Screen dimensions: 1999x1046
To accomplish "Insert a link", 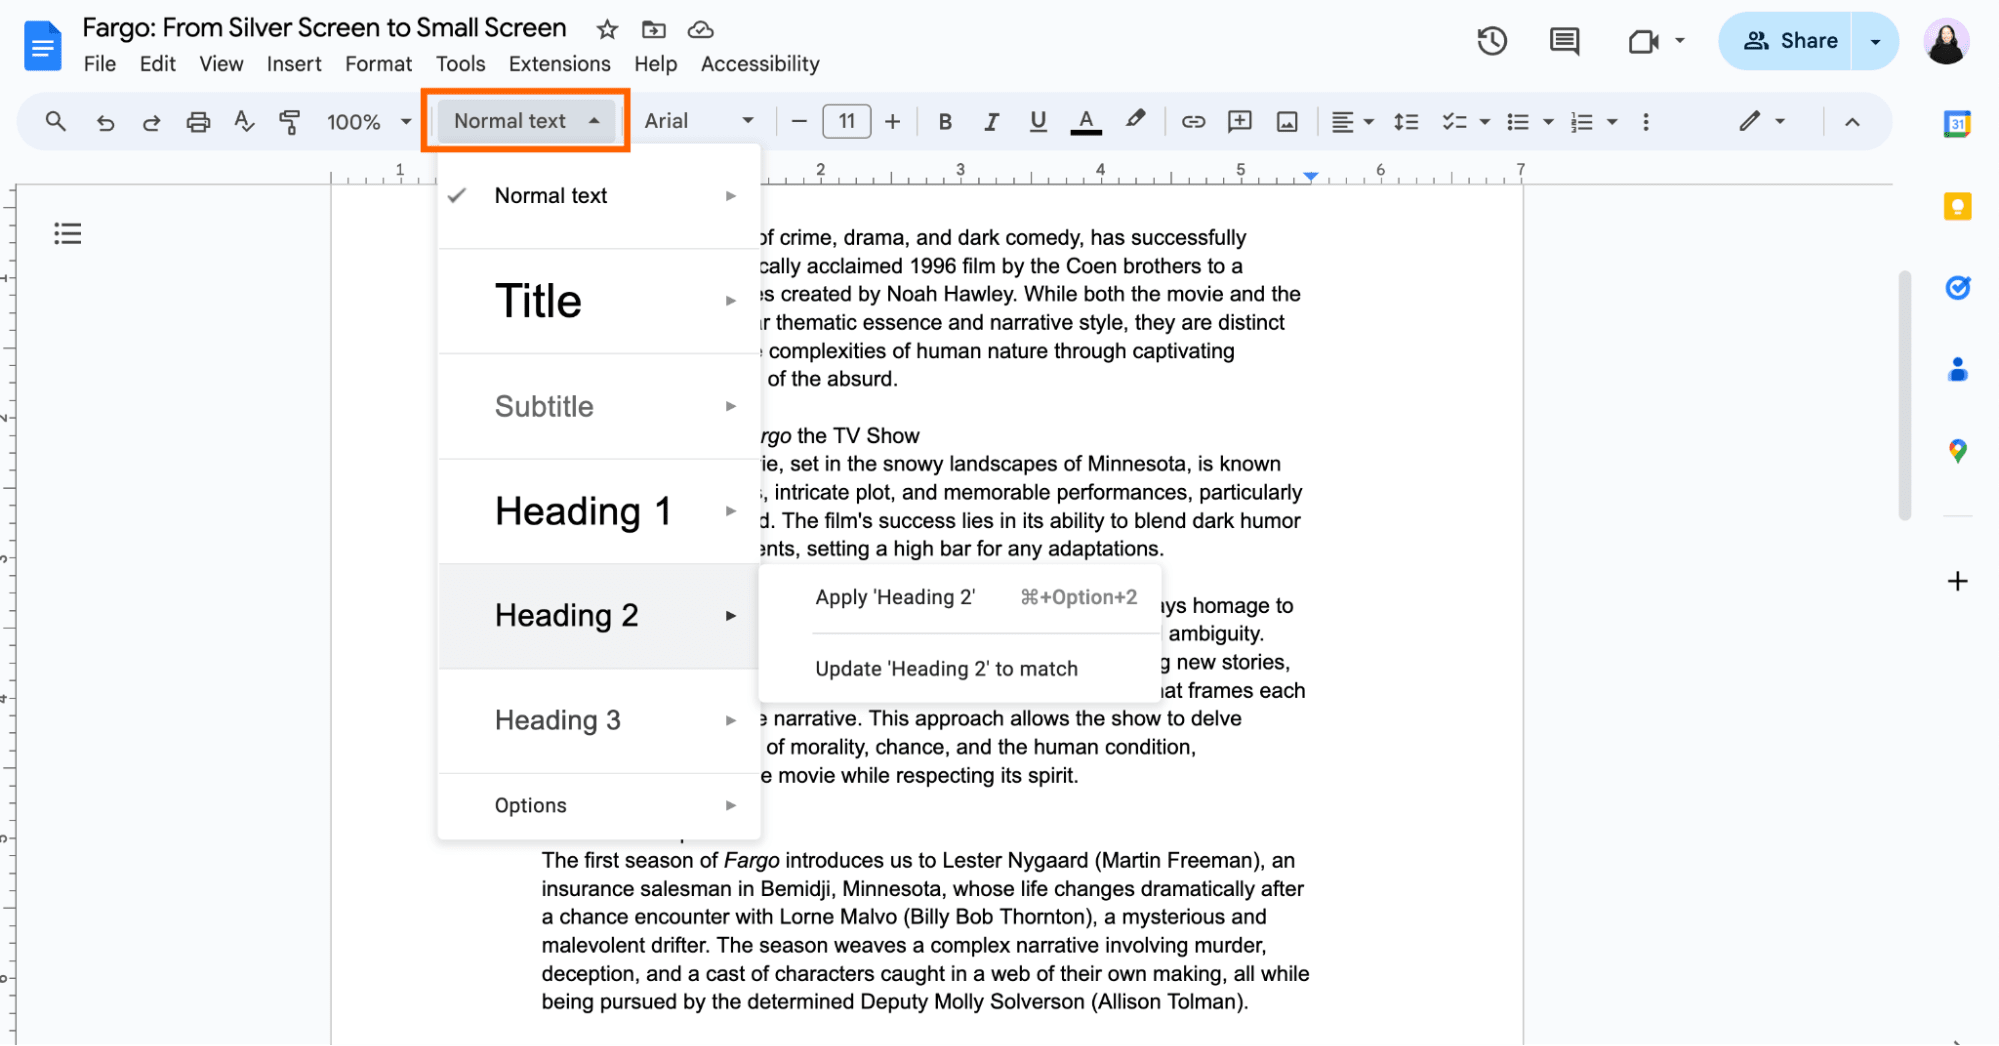I will click(x=1193, y=122).
